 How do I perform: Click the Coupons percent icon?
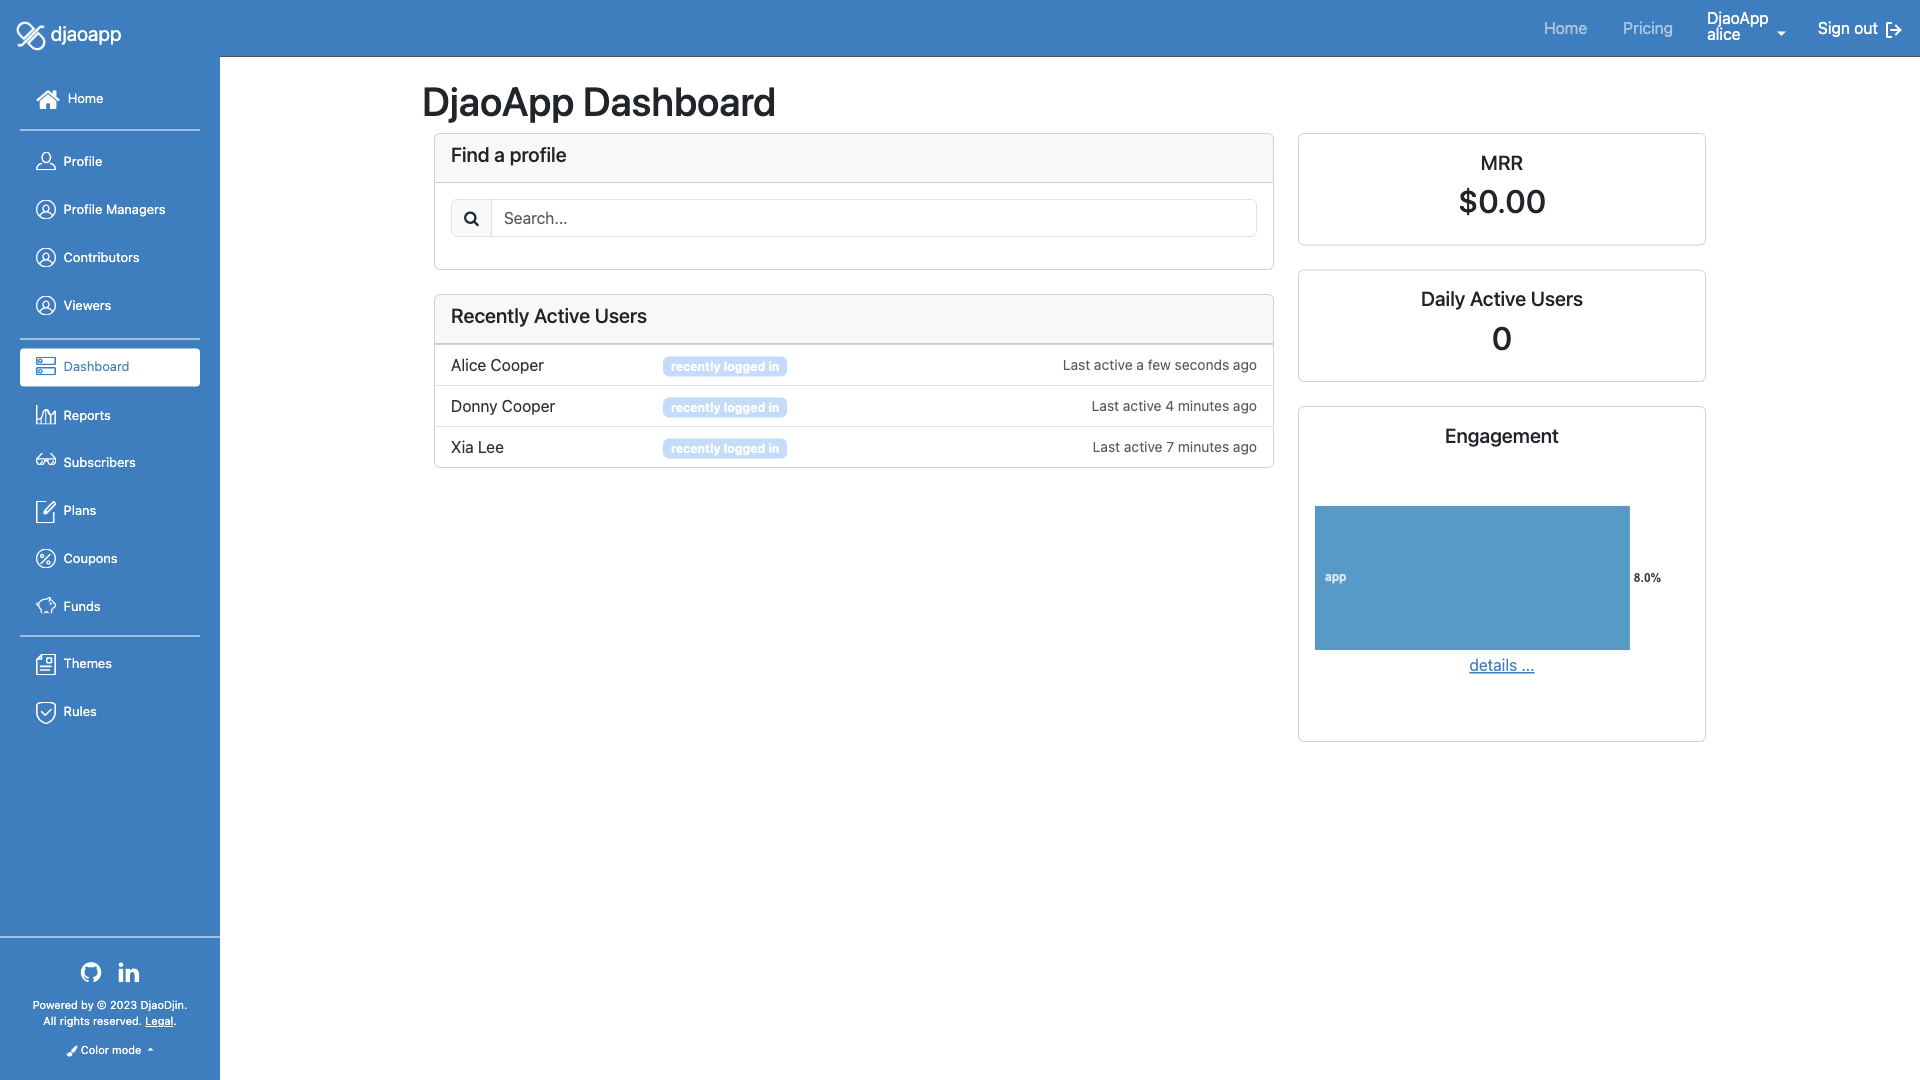coord(46,559)
